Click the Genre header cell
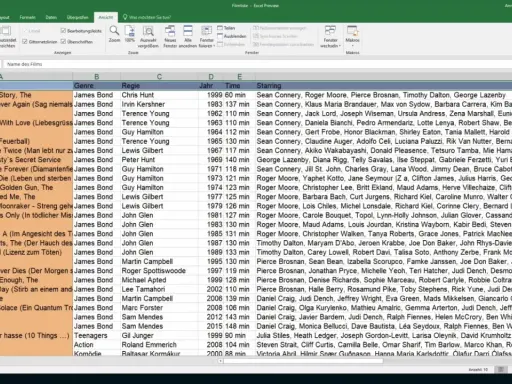 97,86
